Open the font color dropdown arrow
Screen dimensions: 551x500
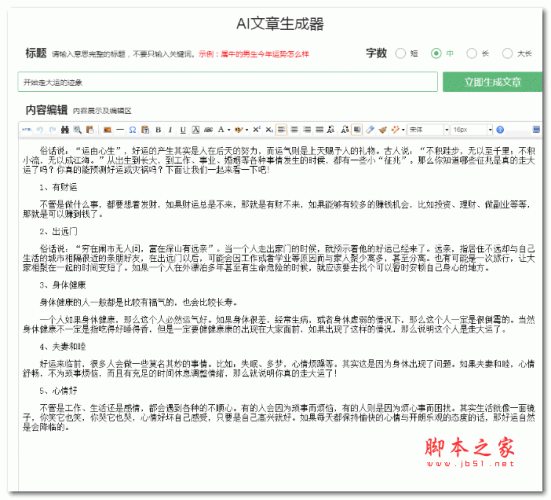pos(229,130)
